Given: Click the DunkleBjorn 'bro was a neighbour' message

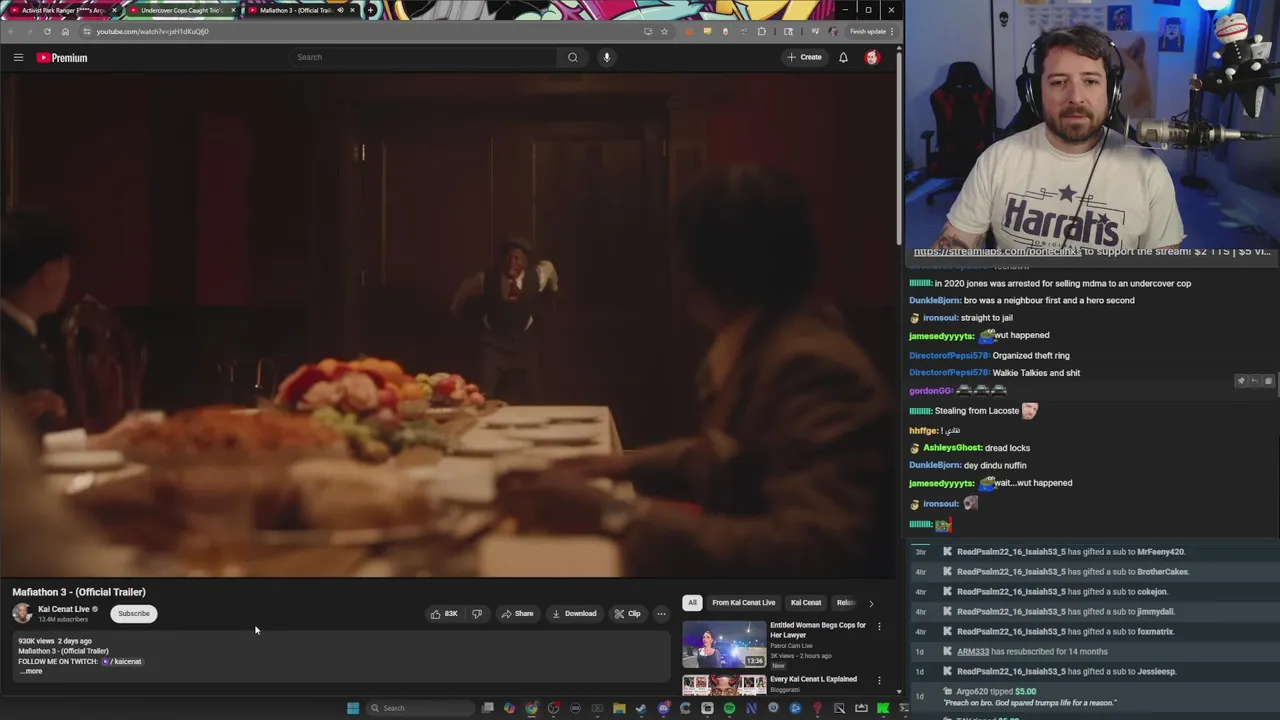Looking at the screenshot, I should (1021, 300).
